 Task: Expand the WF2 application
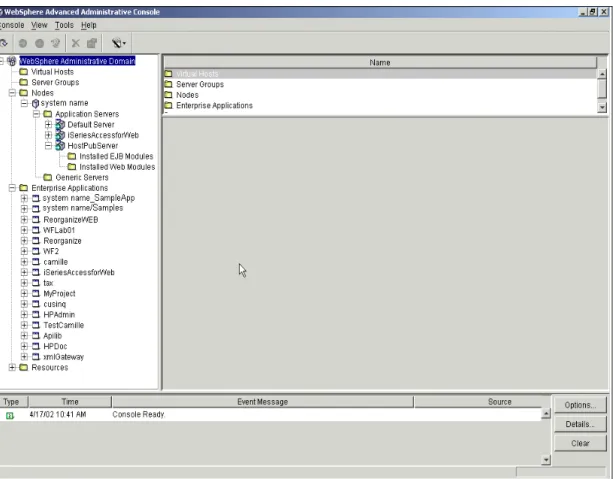(24, 251)
